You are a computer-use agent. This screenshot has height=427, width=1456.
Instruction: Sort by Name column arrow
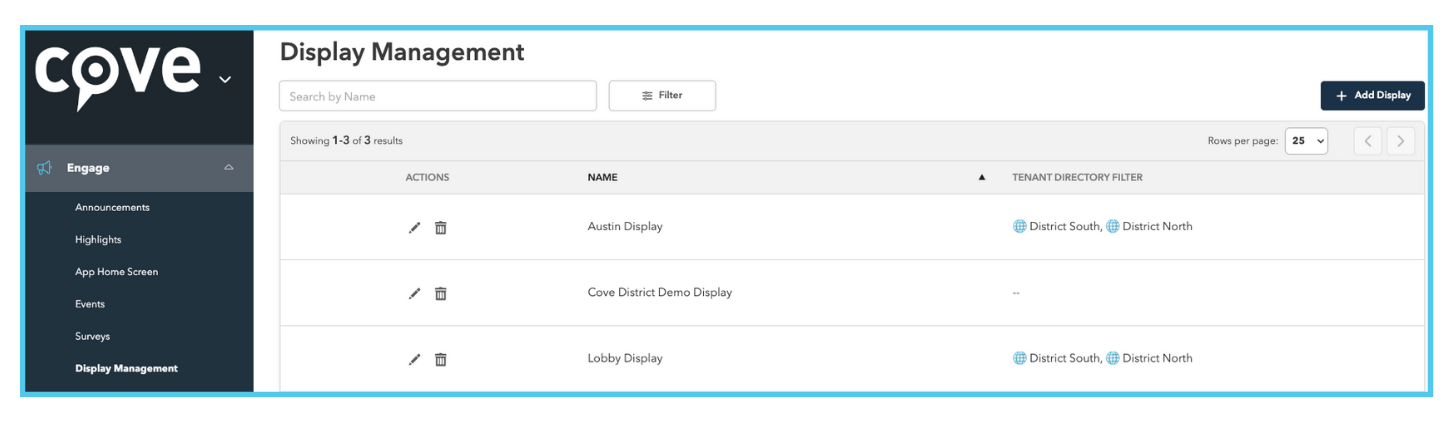(981, 177)
